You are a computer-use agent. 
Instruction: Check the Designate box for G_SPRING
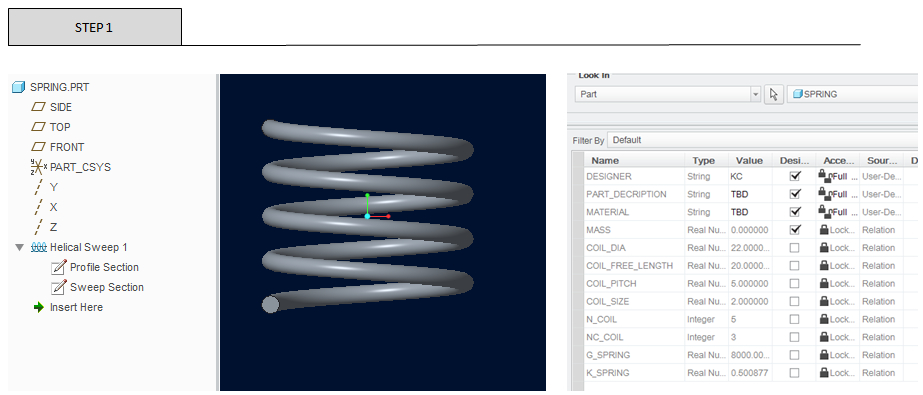(795, 355)
